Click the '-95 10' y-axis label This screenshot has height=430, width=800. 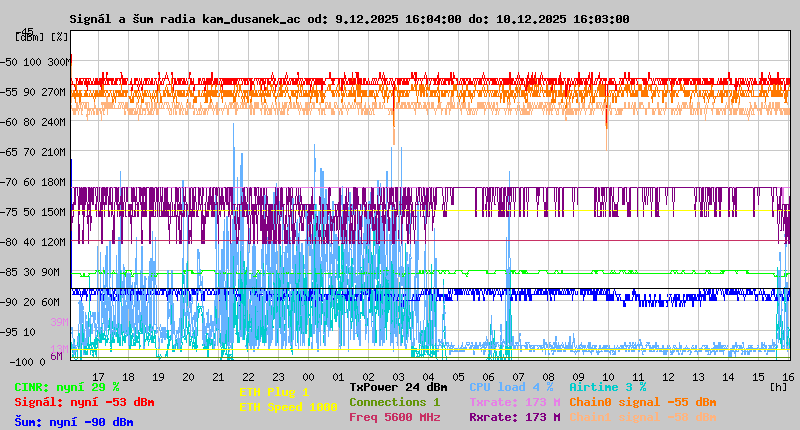pyautogui.click(x=18, y=332)
